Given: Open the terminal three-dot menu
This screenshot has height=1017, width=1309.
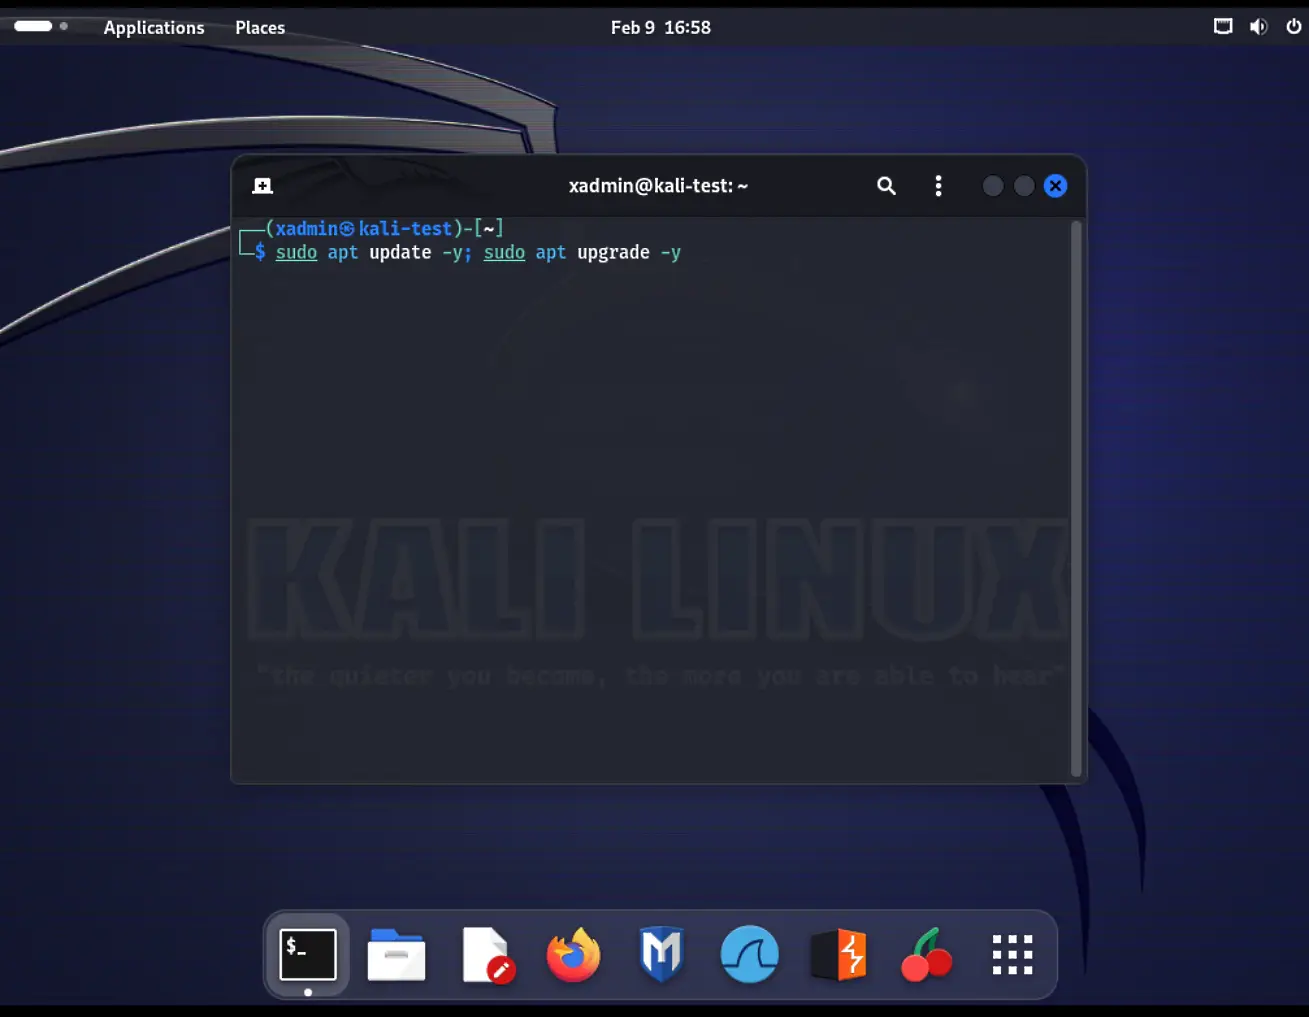Looking at the screenshot, I should [938, 186].
